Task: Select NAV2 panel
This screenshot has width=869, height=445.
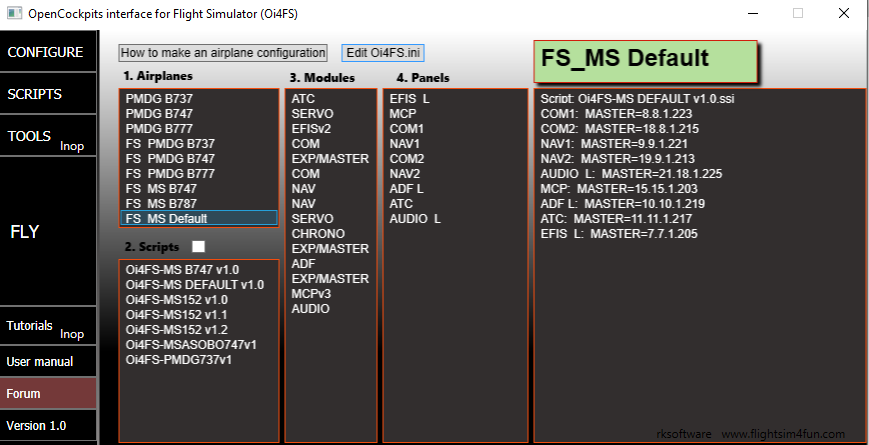Action: [455, 173]
